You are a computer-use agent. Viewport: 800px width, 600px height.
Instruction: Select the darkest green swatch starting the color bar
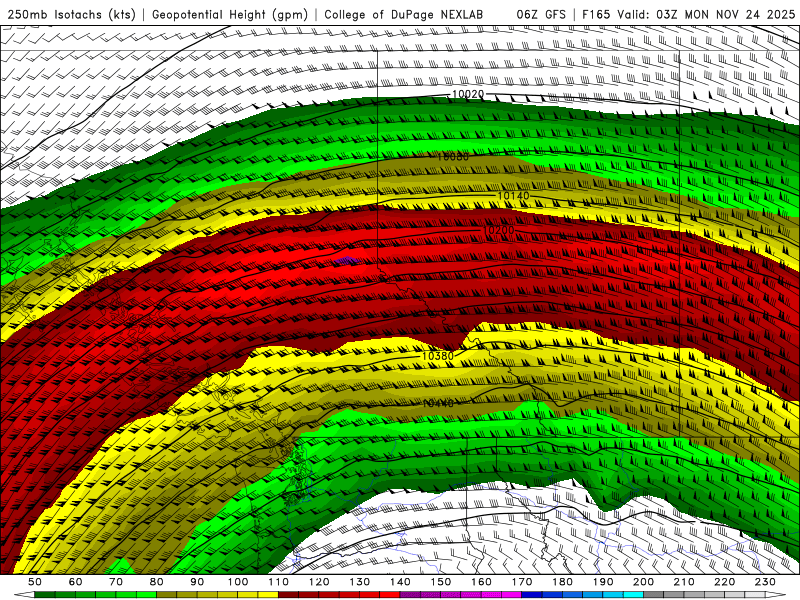[45, 595]
